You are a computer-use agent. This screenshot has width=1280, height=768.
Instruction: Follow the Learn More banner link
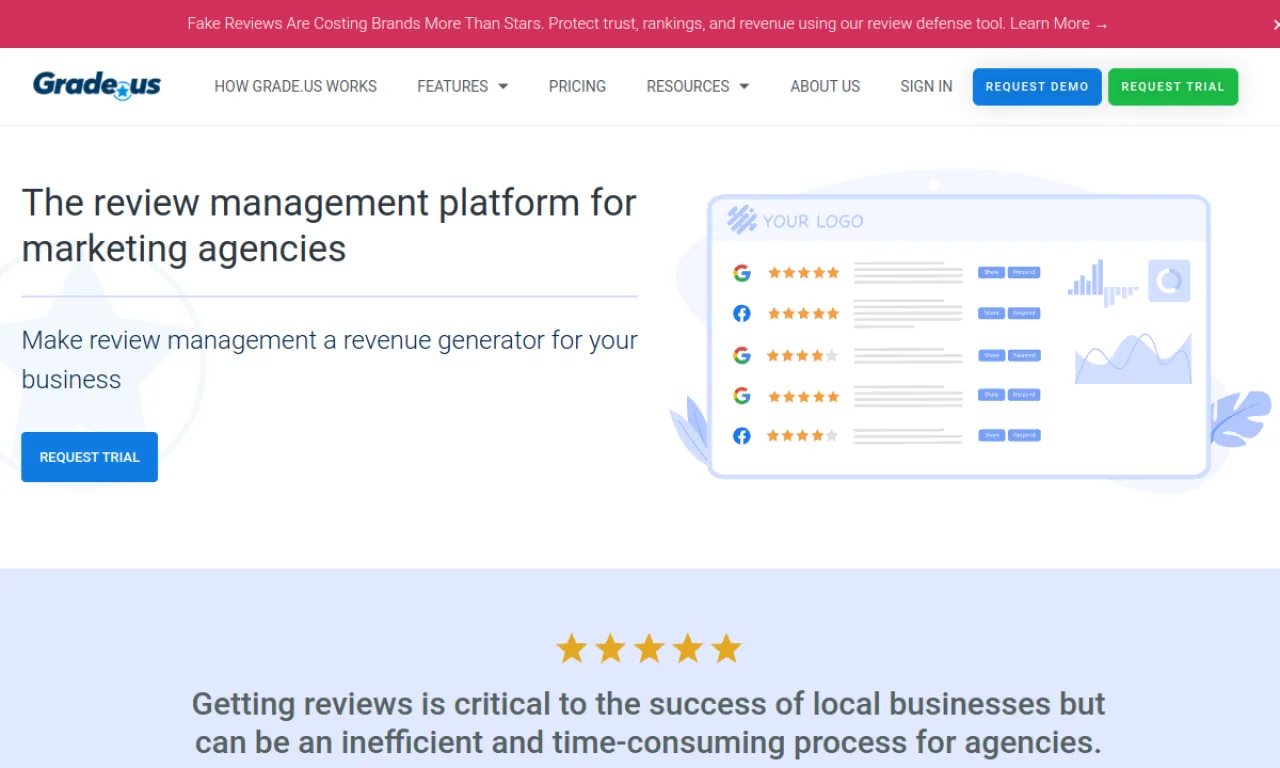click(1059, 23)
